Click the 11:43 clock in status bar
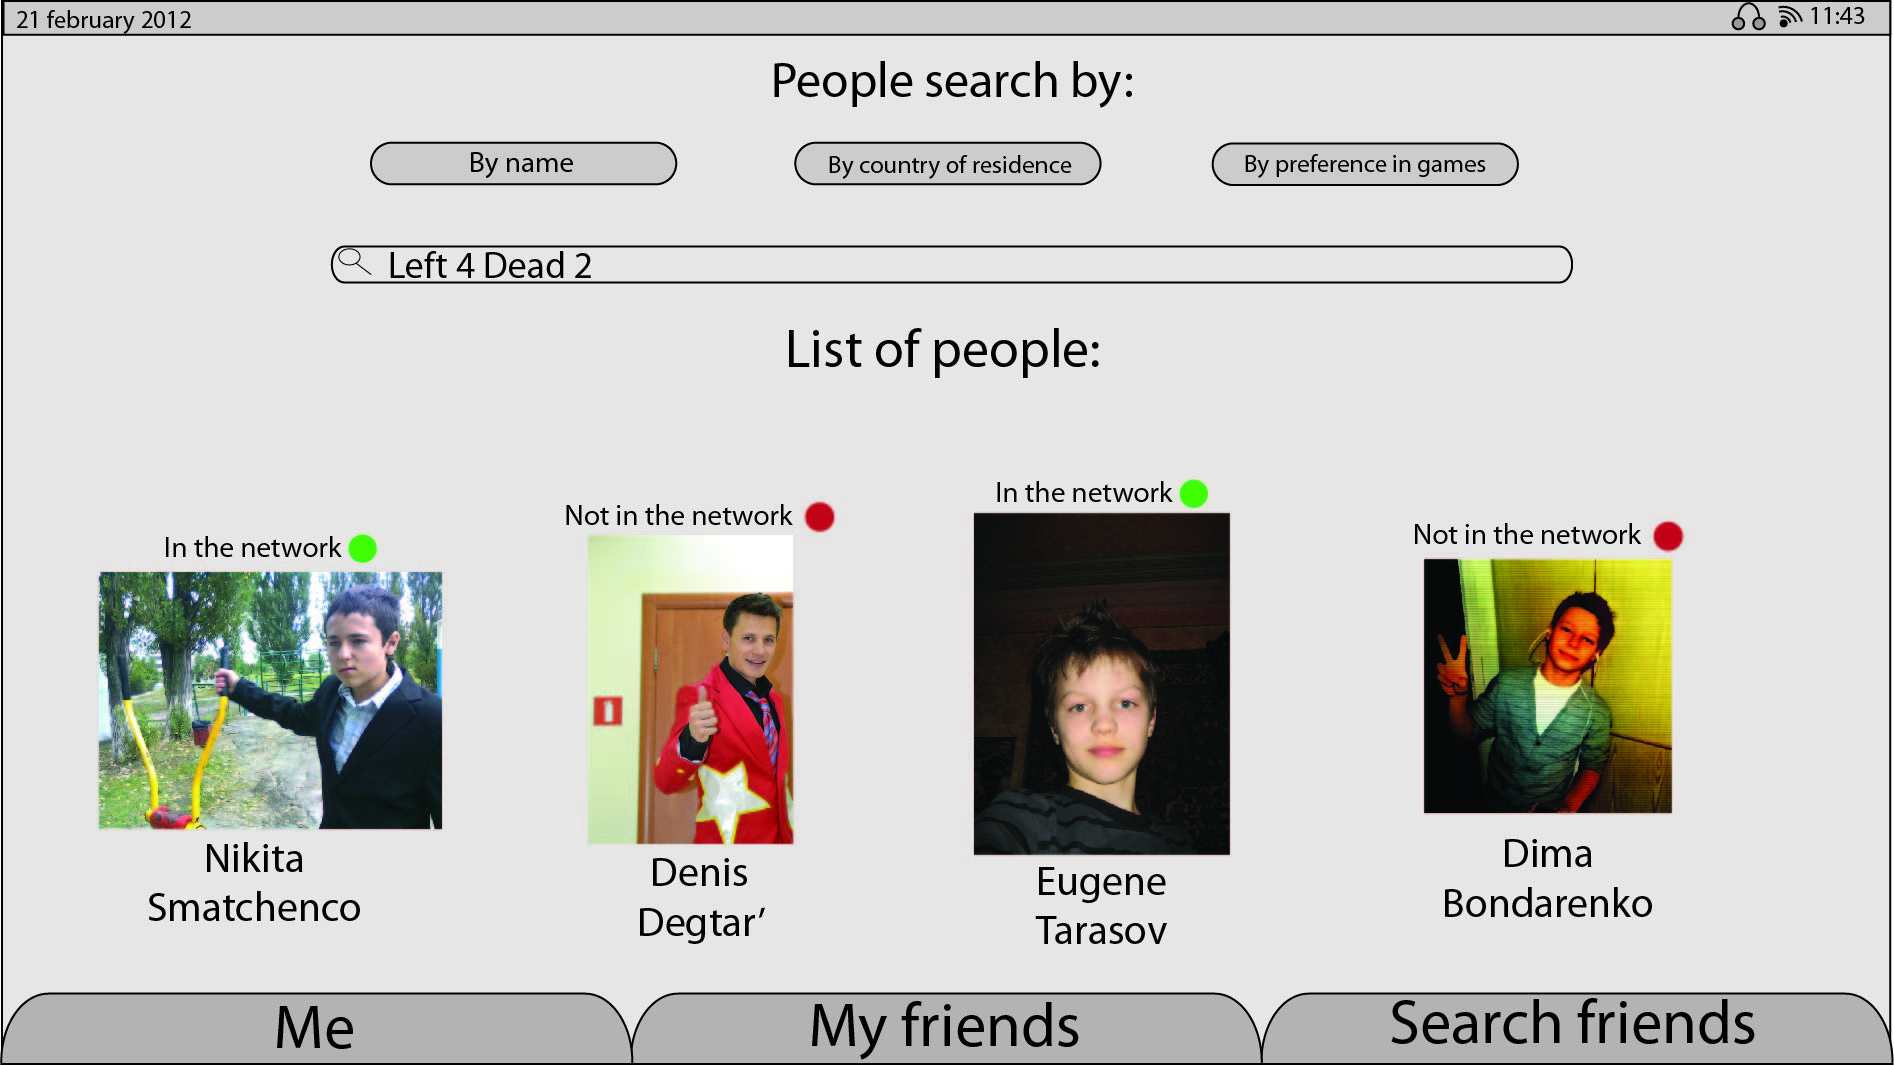The width and height of the screenshot is (1894, 1065). click(1837, 16)
